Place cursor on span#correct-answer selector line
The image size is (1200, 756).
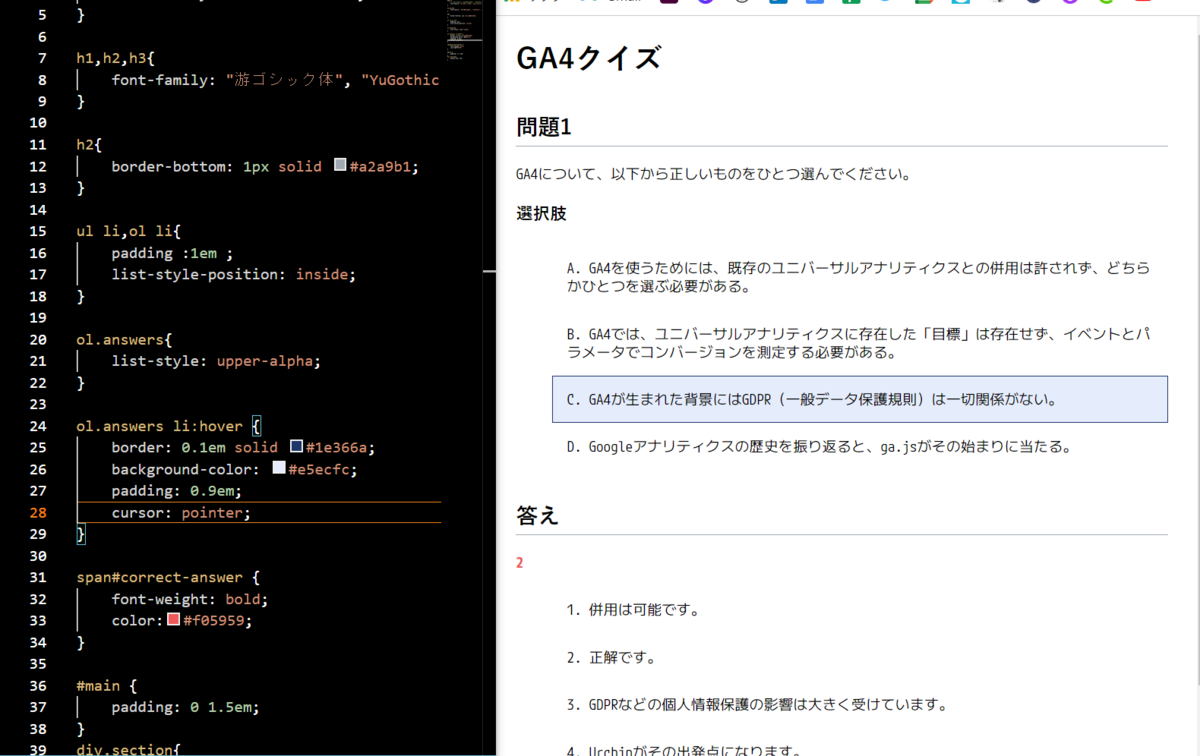coord(168,578)
